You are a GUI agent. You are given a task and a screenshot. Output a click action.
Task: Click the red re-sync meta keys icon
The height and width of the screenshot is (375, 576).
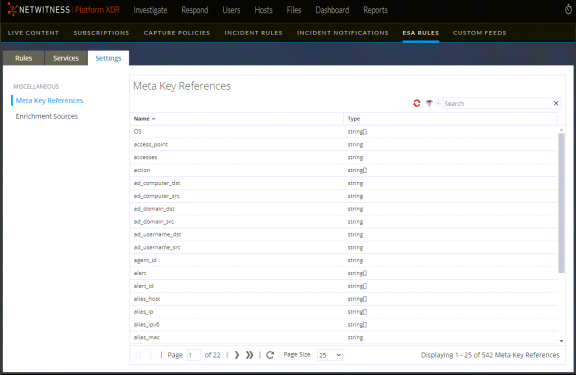tap(417, 104)
